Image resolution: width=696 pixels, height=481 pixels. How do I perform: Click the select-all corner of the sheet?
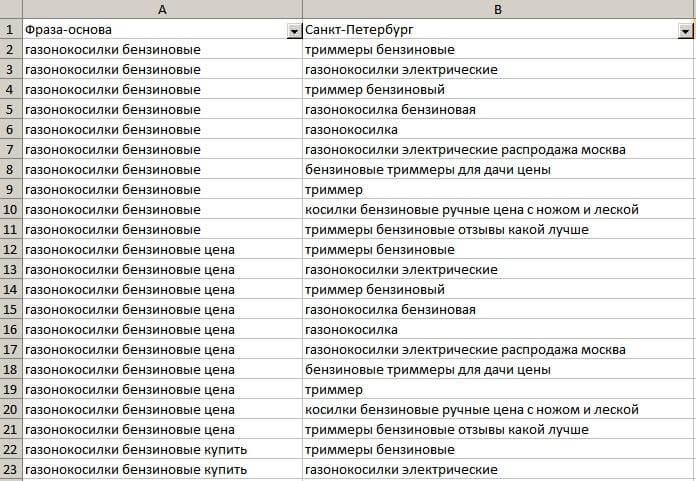click(10, 9)
